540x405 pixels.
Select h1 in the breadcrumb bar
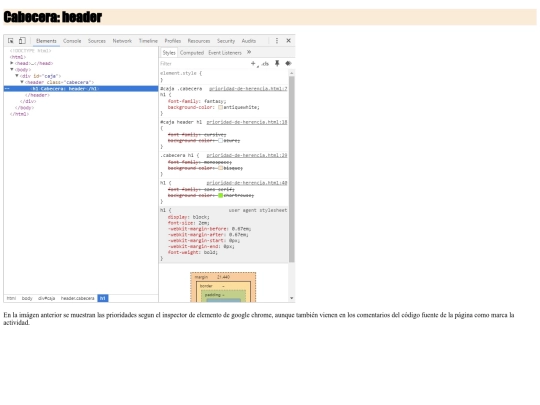(x=103, y=298)
